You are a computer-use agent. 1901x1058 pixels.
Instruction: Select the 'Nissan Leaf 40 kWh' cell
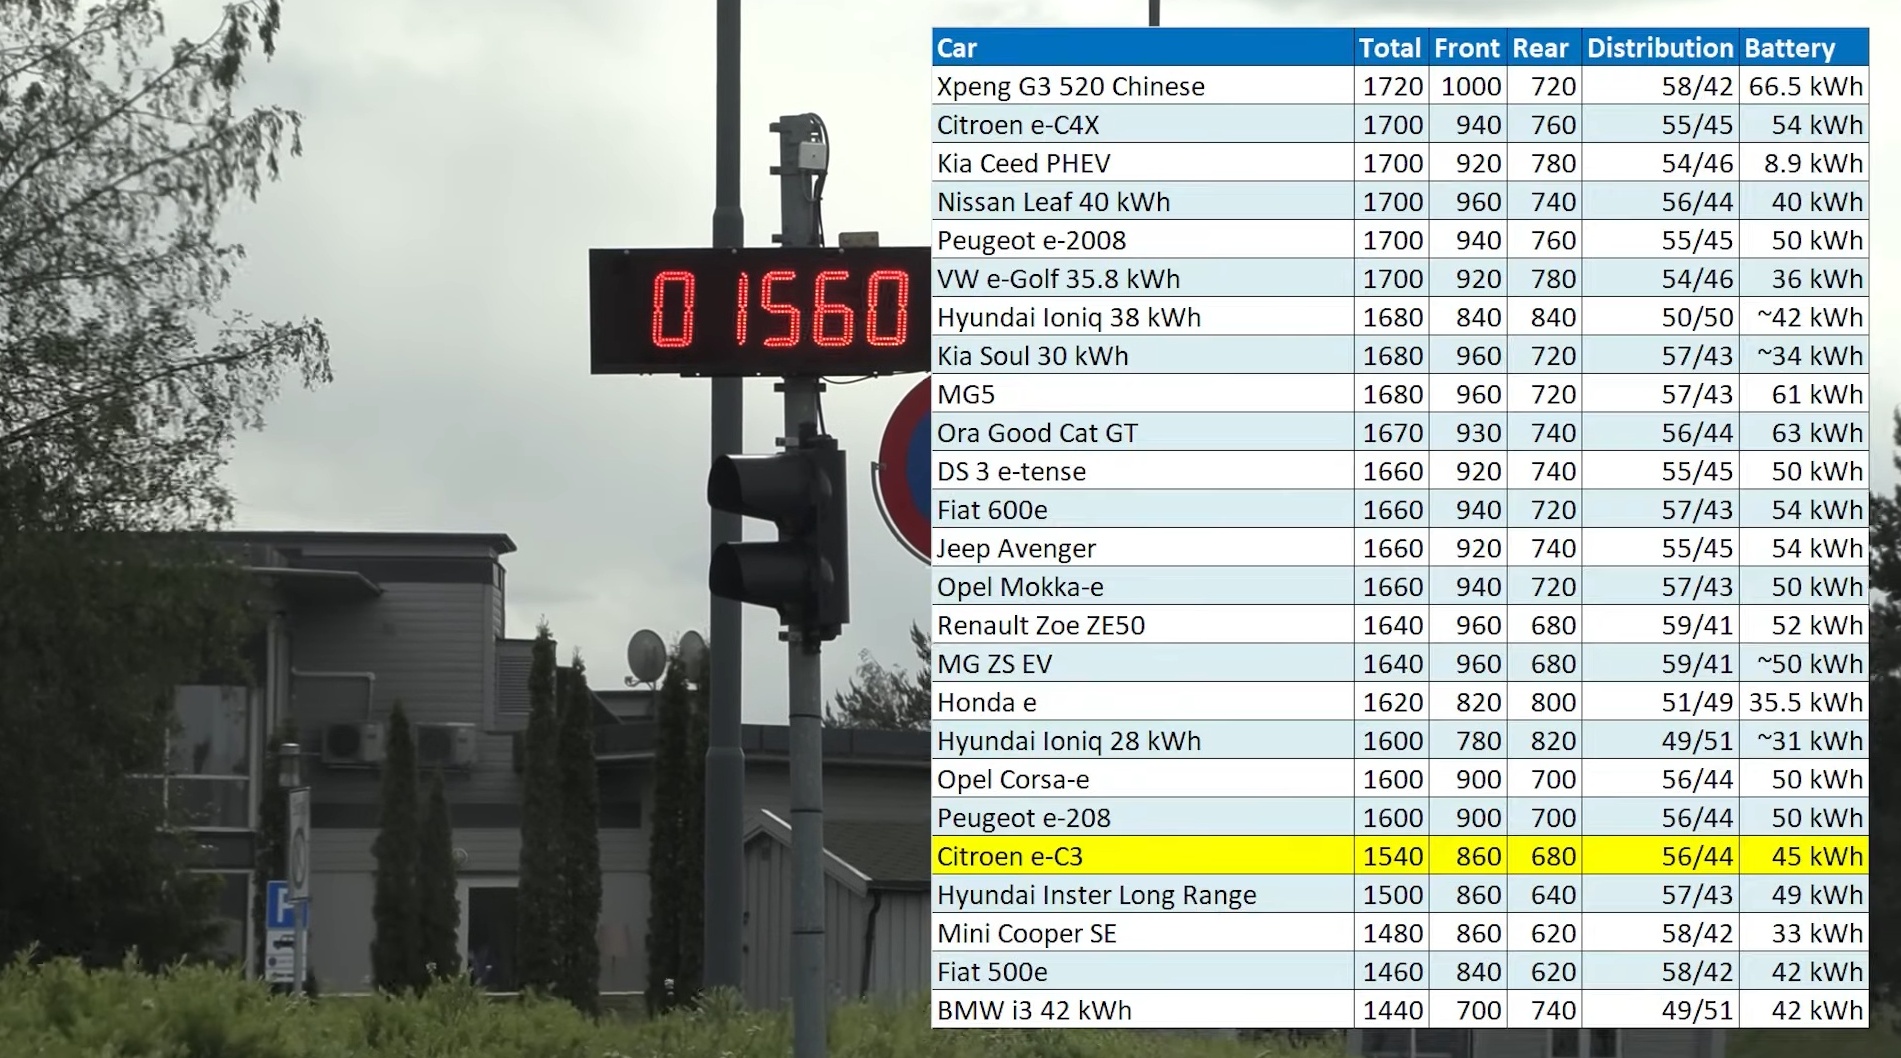[x=1143, y=202]
